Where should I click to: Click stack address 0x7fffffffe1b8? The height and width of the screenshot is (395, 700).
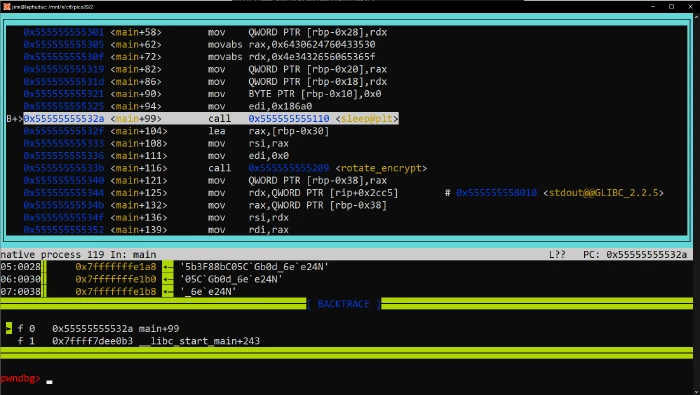click(116, 291)
